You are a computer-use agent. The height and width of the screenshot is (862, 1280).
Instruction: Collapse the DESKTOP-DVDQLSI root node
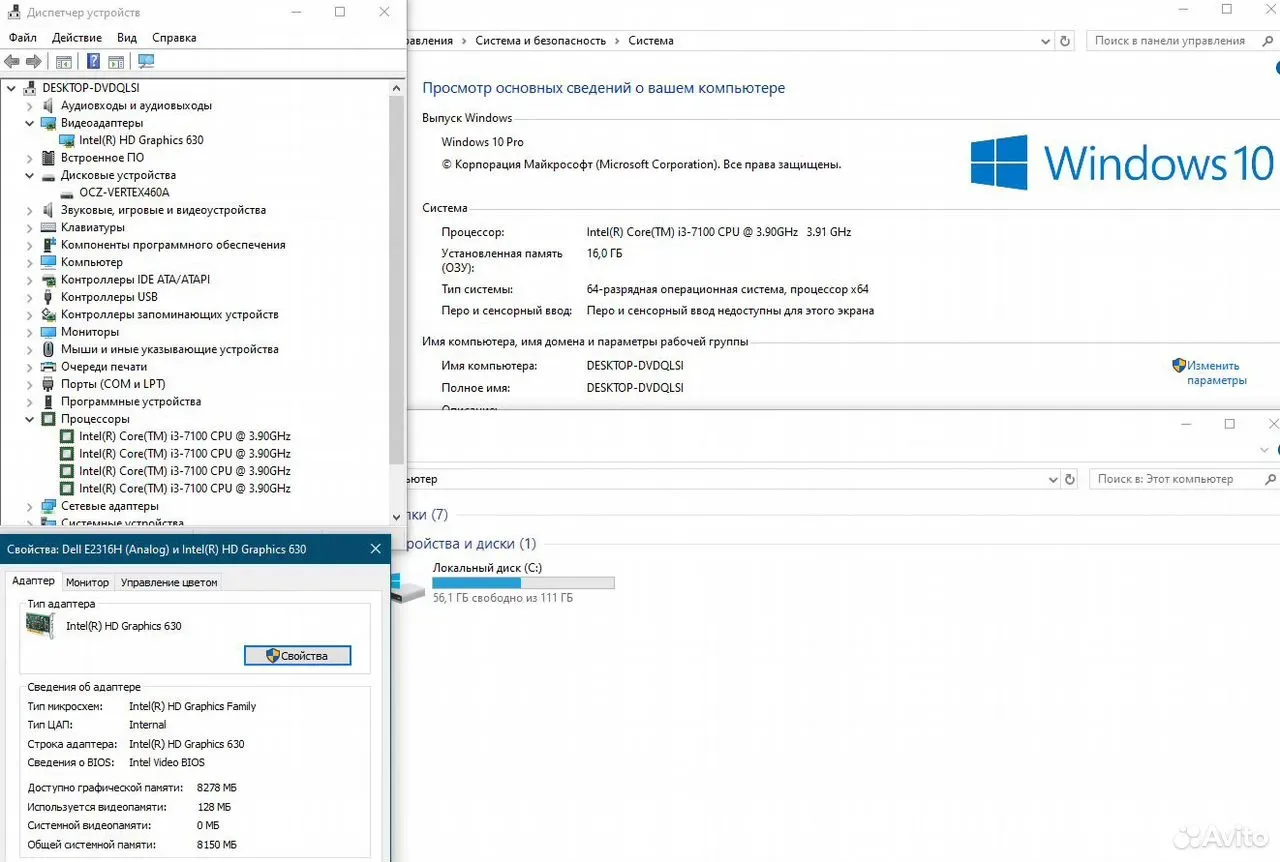tap(11, 88)
